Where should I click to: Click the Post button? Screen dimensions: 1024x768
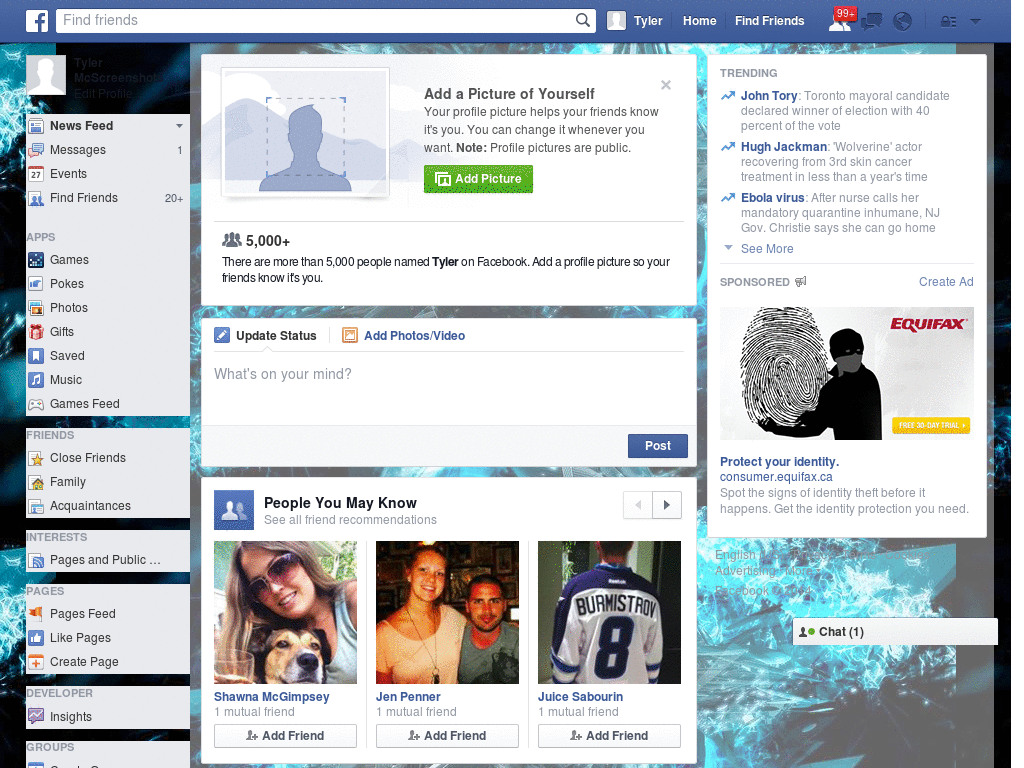click(x=658, y=446)
